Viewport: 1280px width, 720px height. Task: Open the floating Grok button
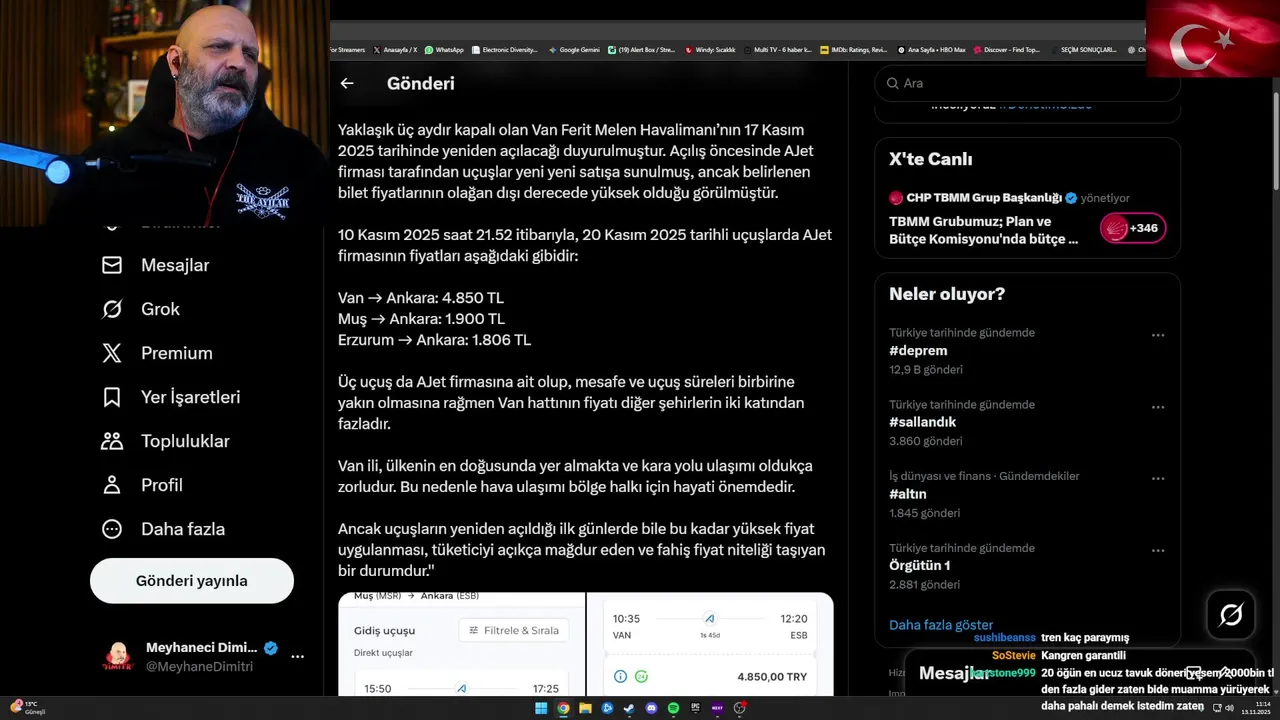click(1231, 615)
